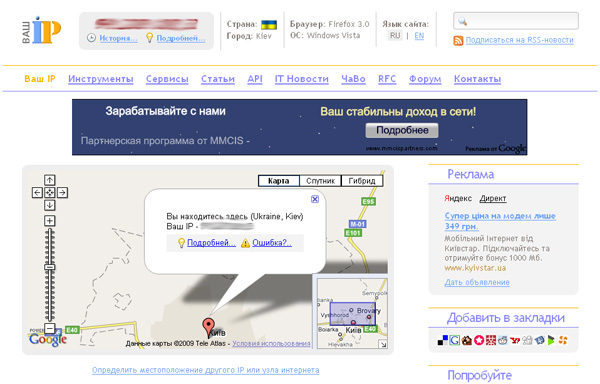Bookmark page on Yahoo
600x384 pixels.
515,340
